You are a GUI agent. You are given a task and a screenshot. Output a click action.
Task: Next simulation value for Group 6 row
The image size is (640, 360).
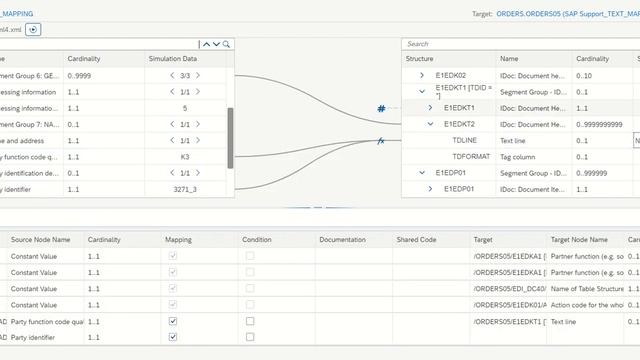point(198,76)
